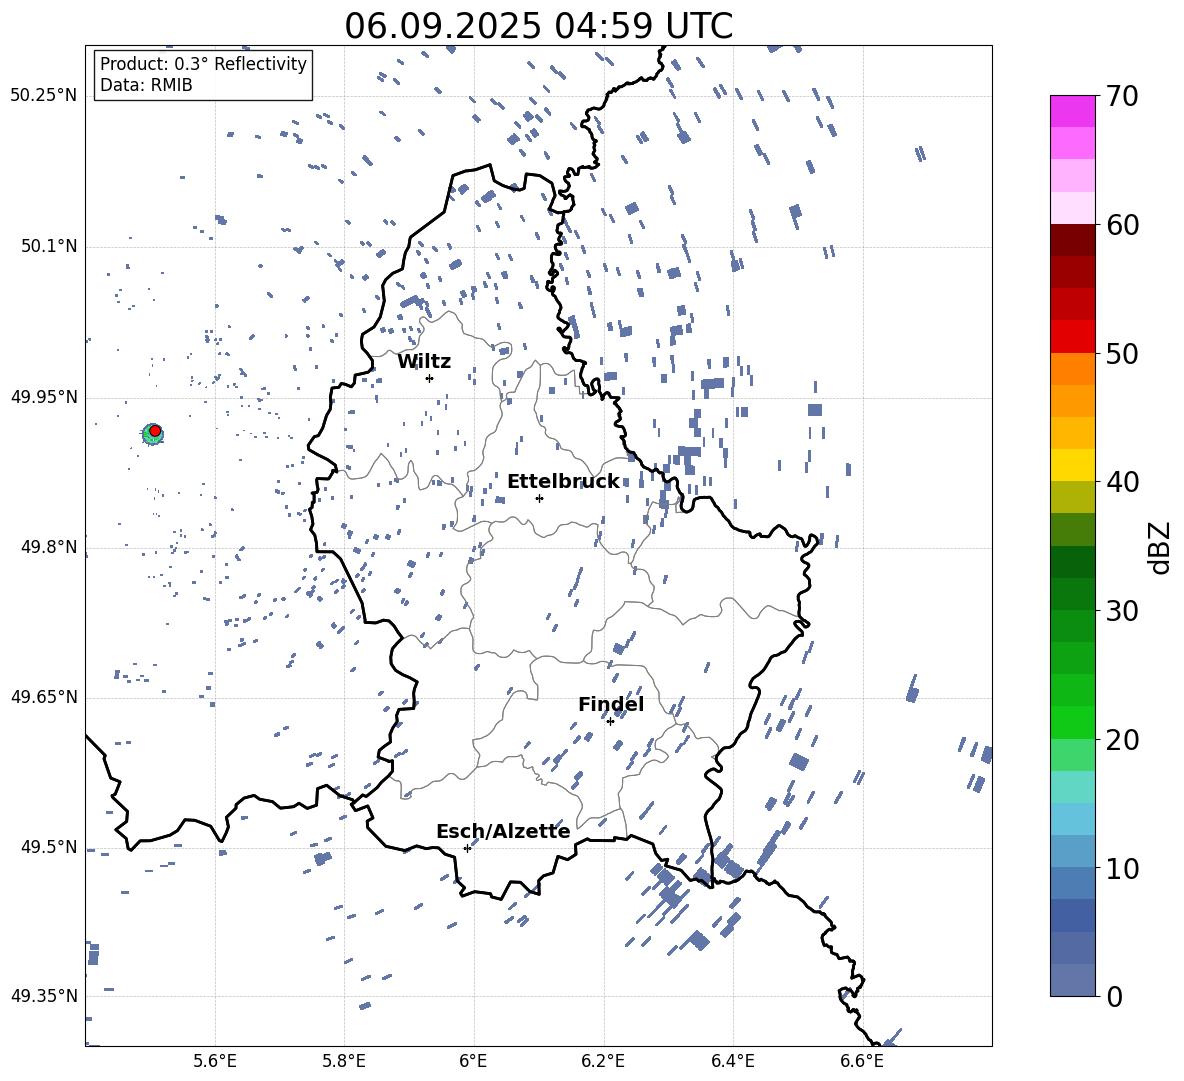This screenshot has height=1081, width=1184.
Task: Click the Ettelbruck city label
Action: (563, 482)
